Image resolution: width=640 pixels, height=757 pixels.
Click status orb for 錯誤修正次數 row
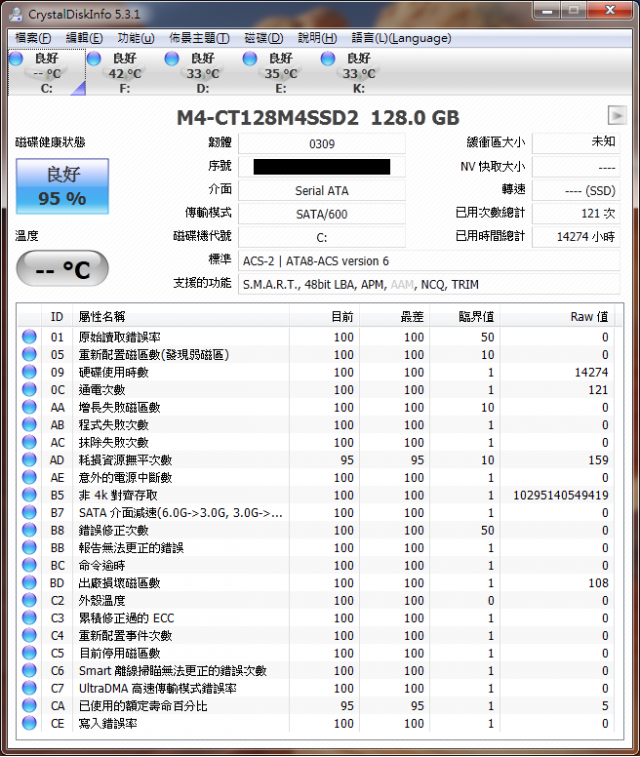(29, 530)
